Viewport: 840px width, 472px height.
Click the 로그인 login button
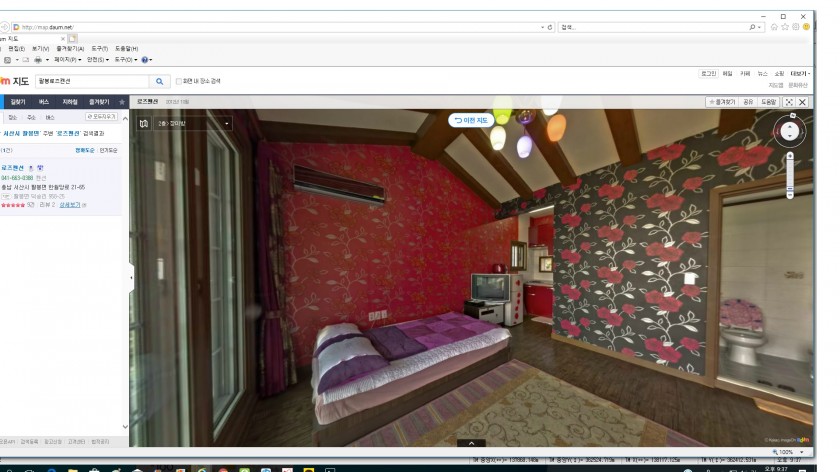(x=708, y=73)
